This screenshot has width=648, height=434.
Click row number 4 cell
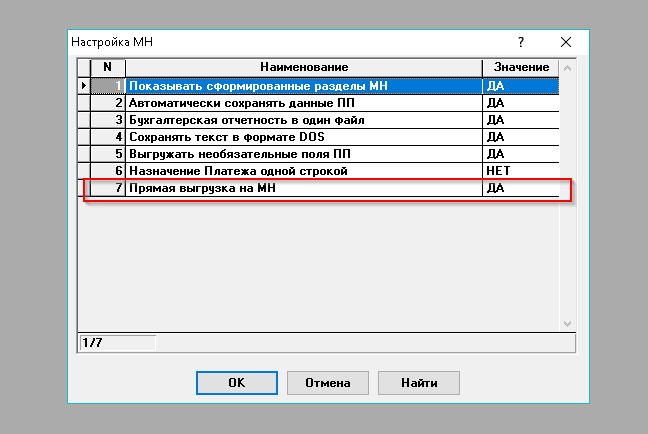pyautogui.click(x=107, y=137)
